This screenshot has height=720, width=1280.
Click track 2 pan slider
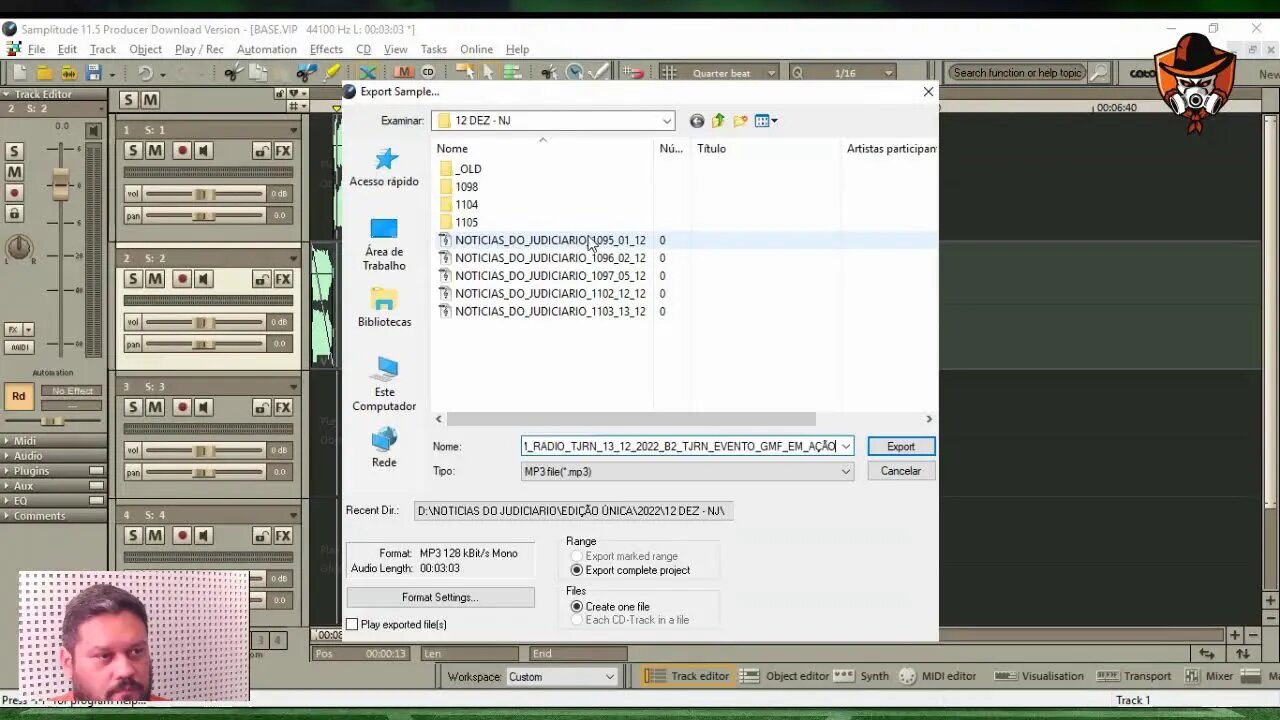pyautogui.click(x=205, y=344)
